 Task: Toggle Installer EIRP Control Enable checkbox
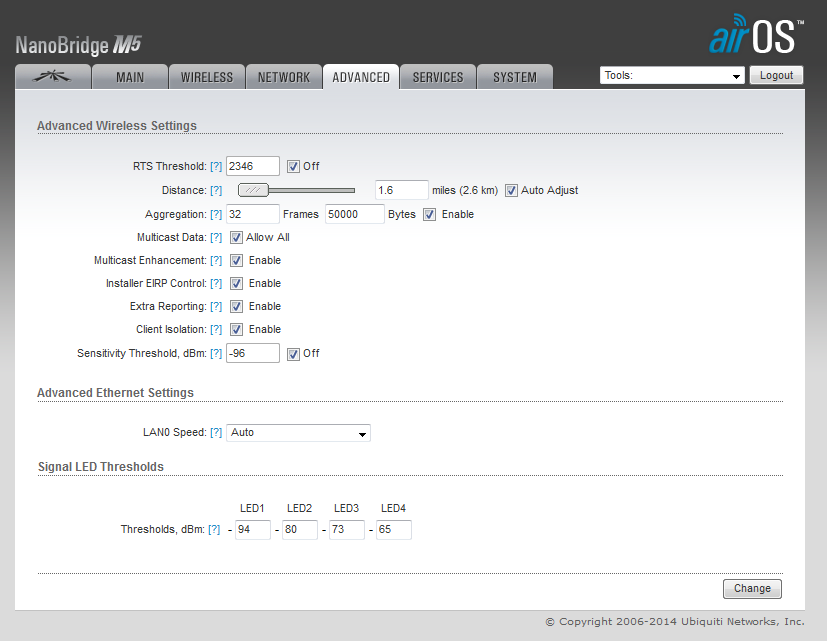pyautogui.click(x=236, y=283)
